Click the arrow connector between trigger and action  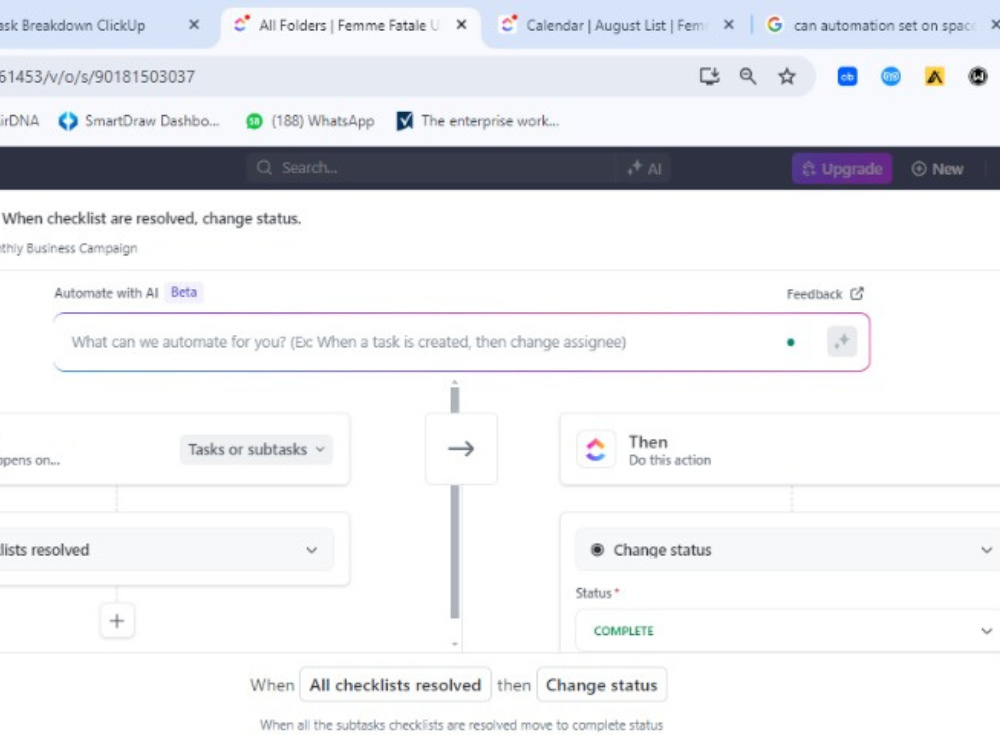(461, 449)
